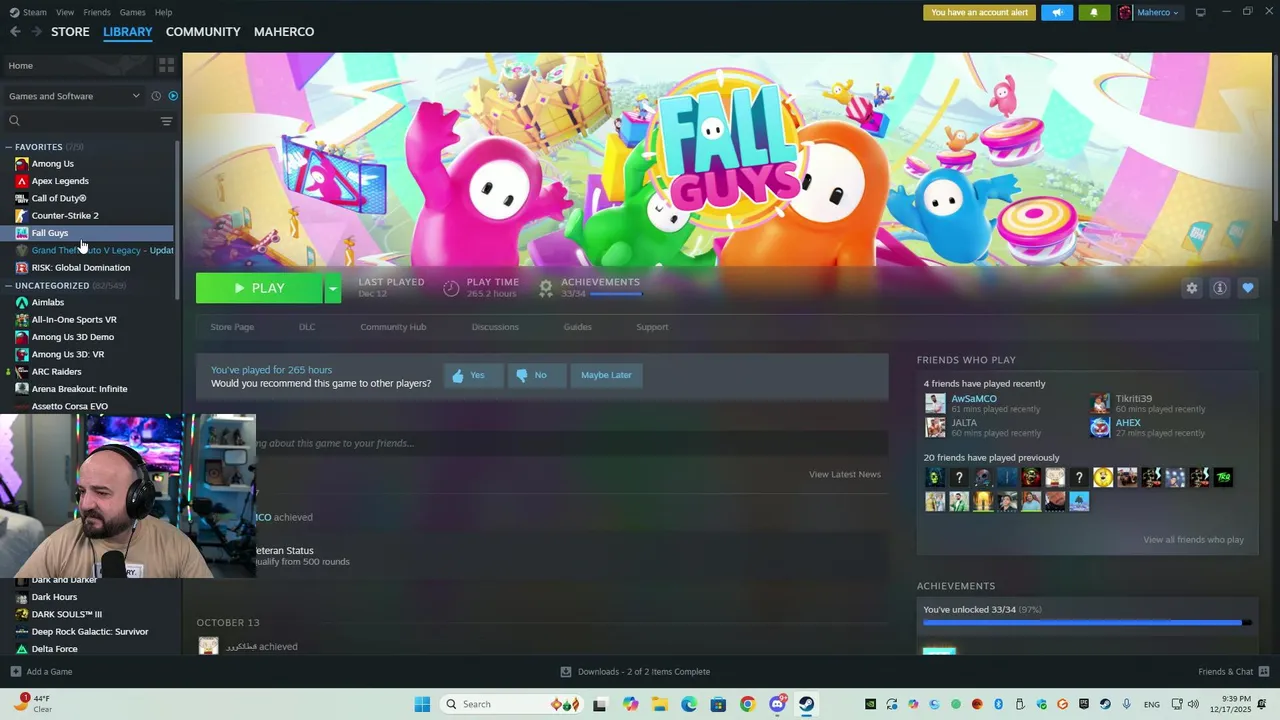
Task: Select Deep Rock Galactic: Survivor in library
Action: 88,632
